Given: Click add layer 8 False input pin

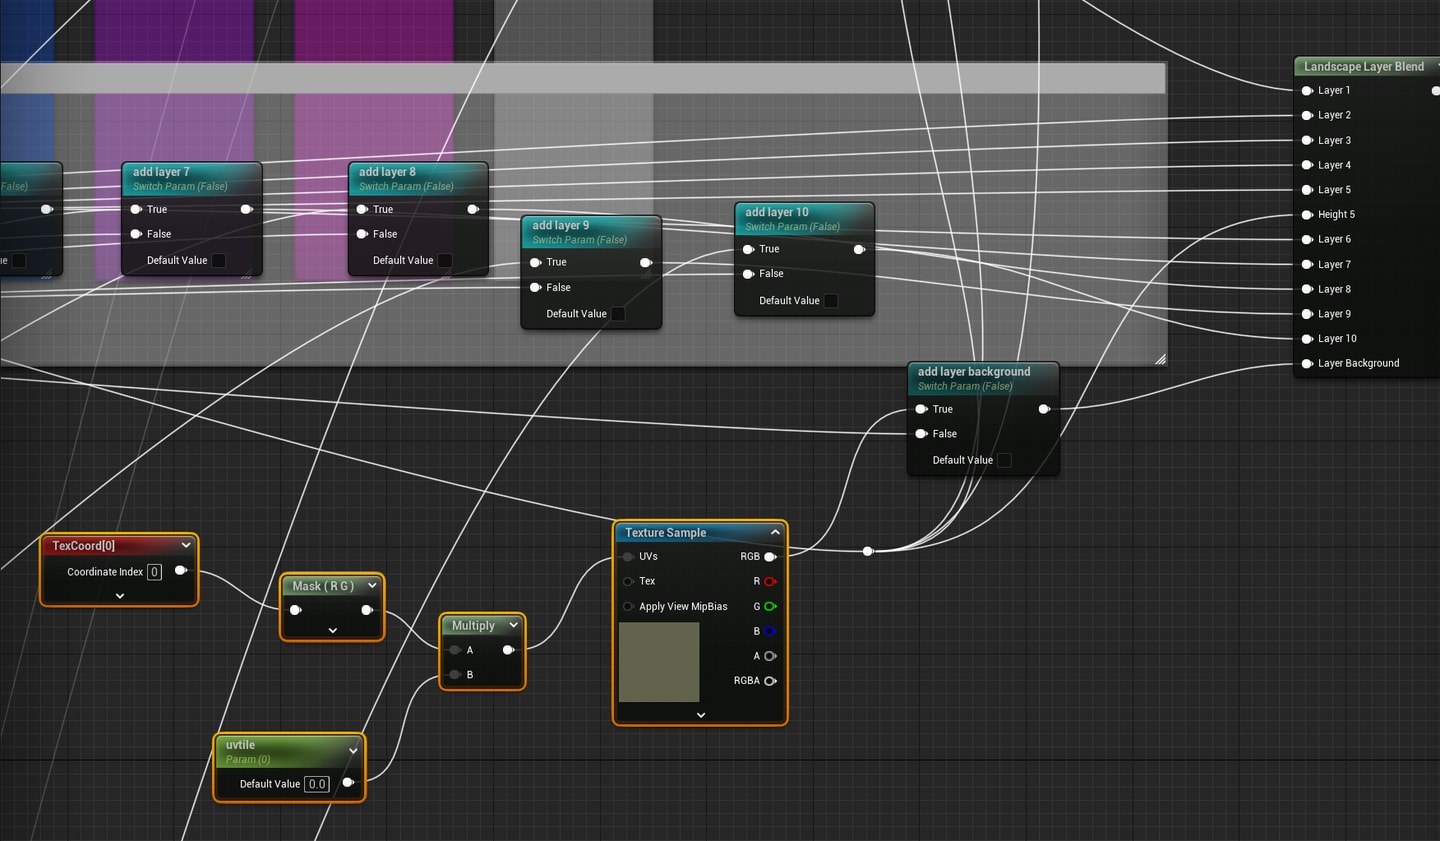Looking at the screenshot, I should click(x=362, y=234).
